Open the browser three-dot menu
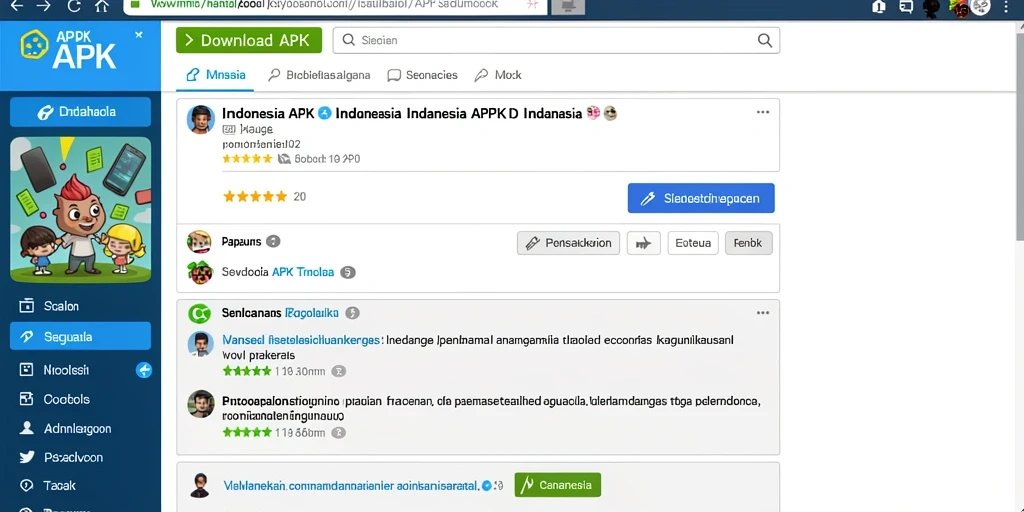This screenshot has height=512, width=1024. pos(1006,7)
